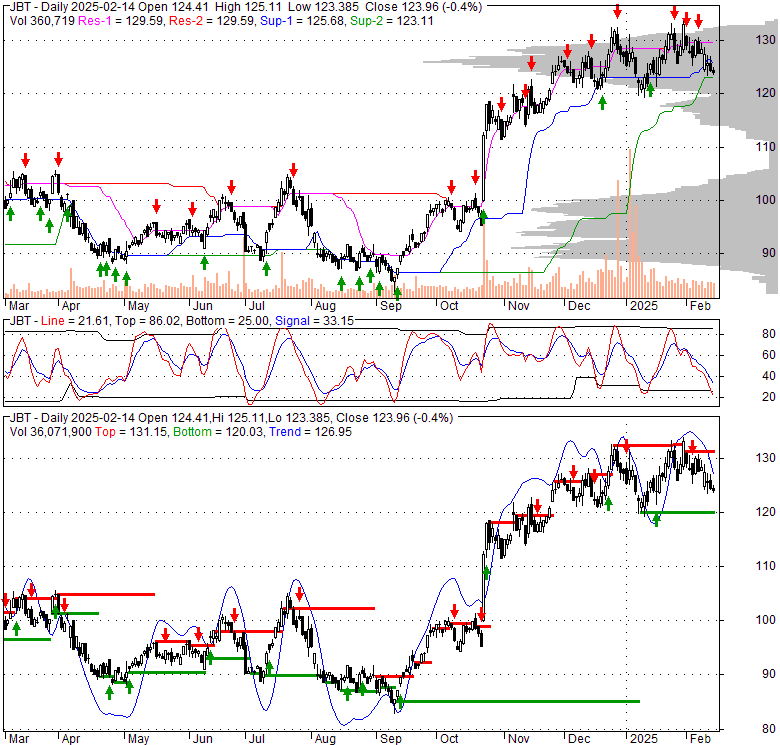Screen dimensions: 780x745
Task: Click the 'Bottom = 120.03' label in bottom chart
Action: point(218,432)
